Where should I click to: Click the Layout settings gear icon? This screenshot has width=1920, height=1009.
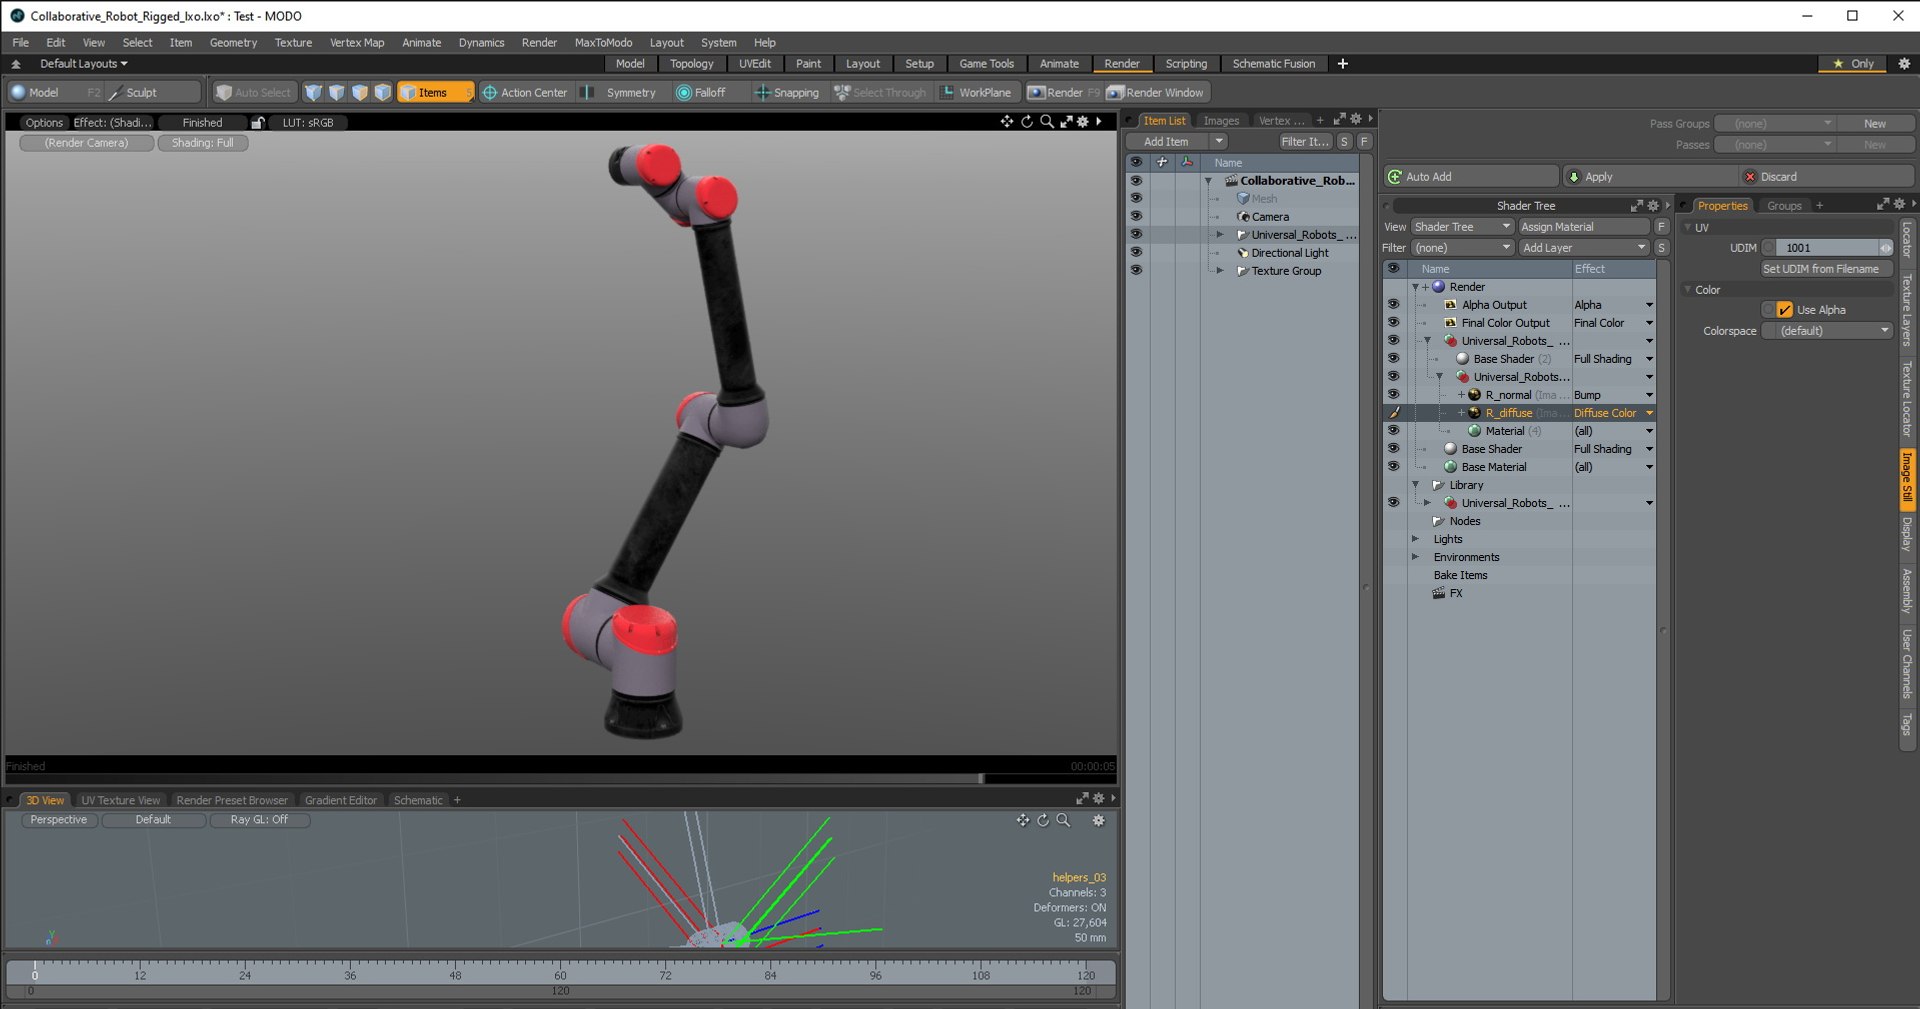(x=1904, y=63)
